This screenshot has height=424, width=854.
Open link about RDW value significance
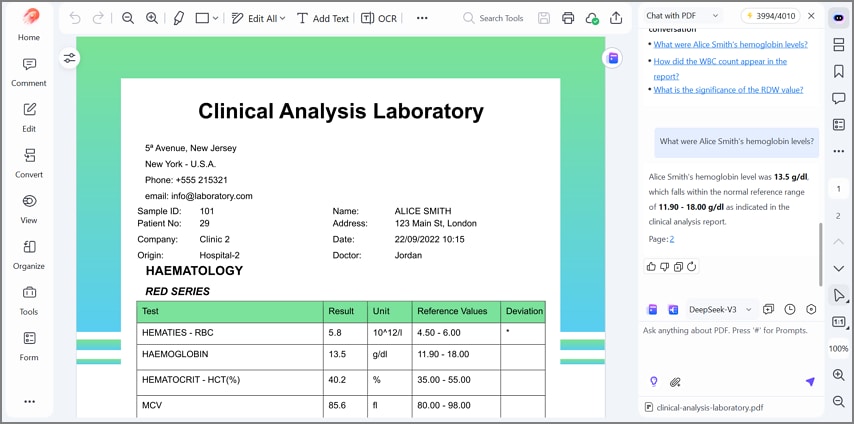coord(728,90)
